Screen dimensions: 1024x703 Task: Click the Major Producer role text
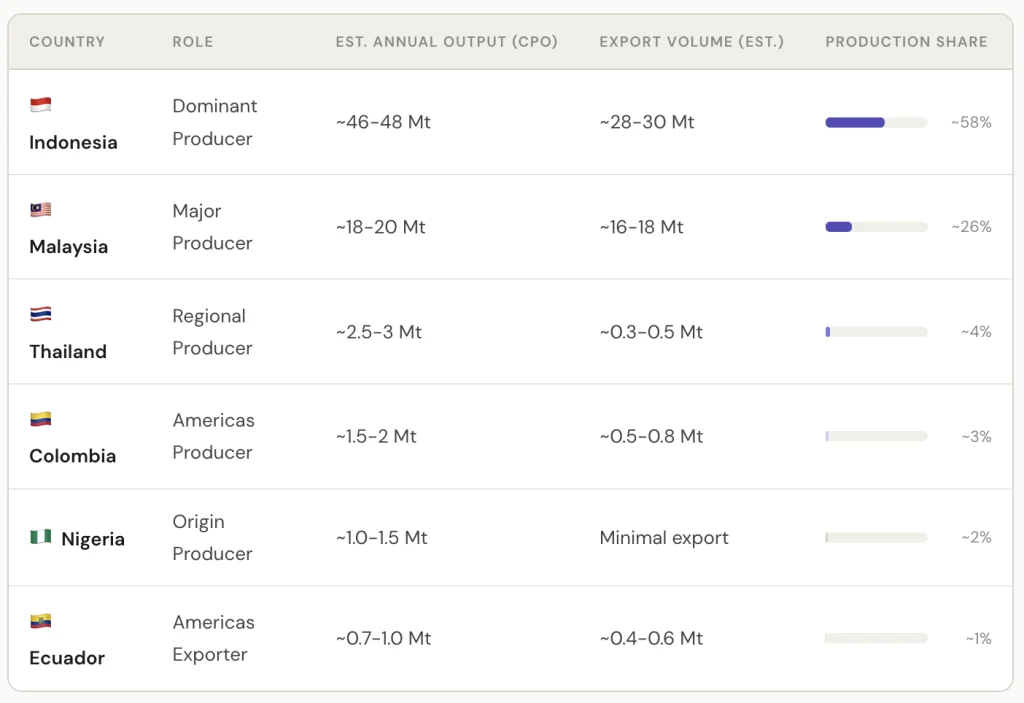pyautogui.click(x=212, y=227)
